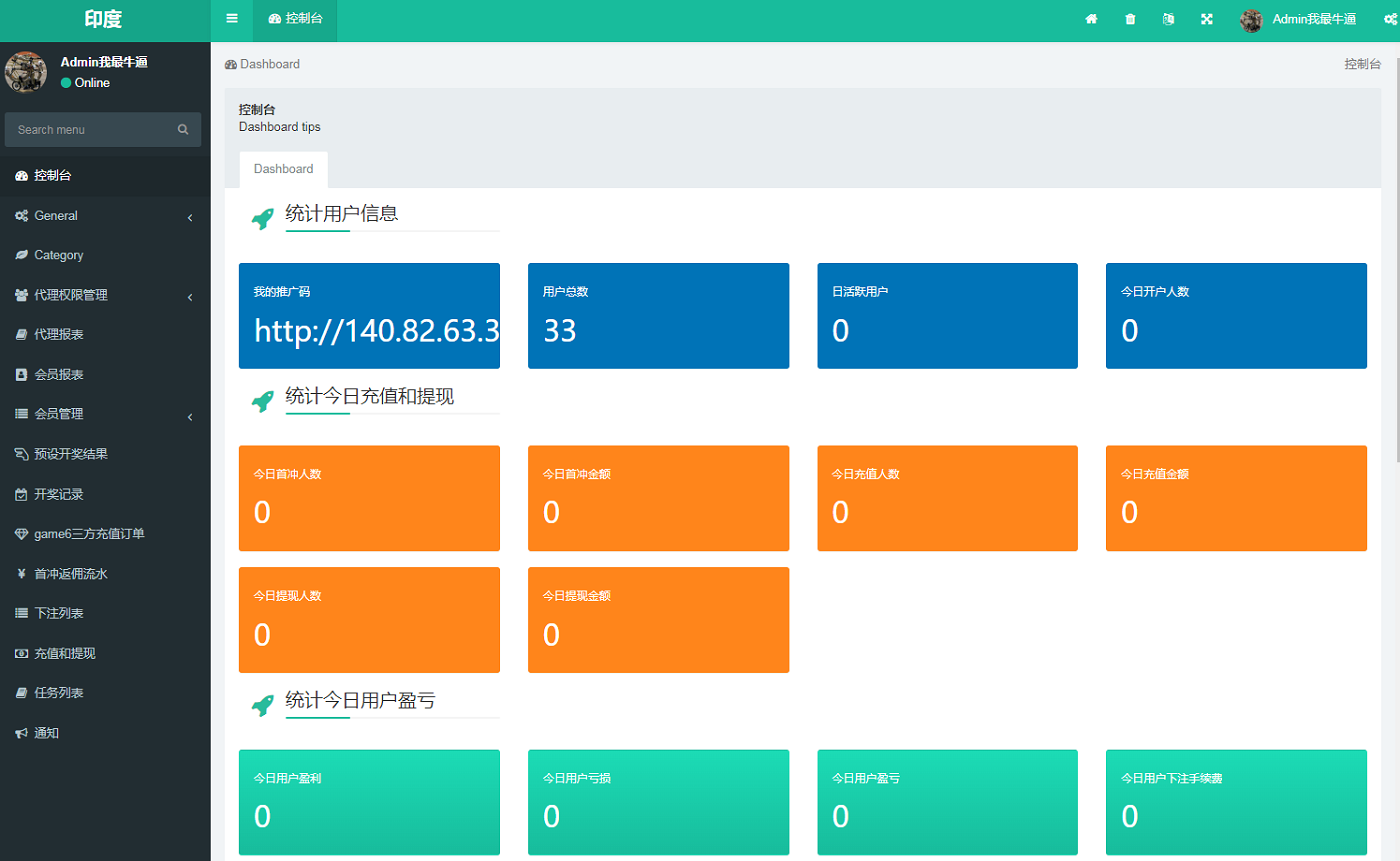Click the 我的推广码 promotion link card

369,316
